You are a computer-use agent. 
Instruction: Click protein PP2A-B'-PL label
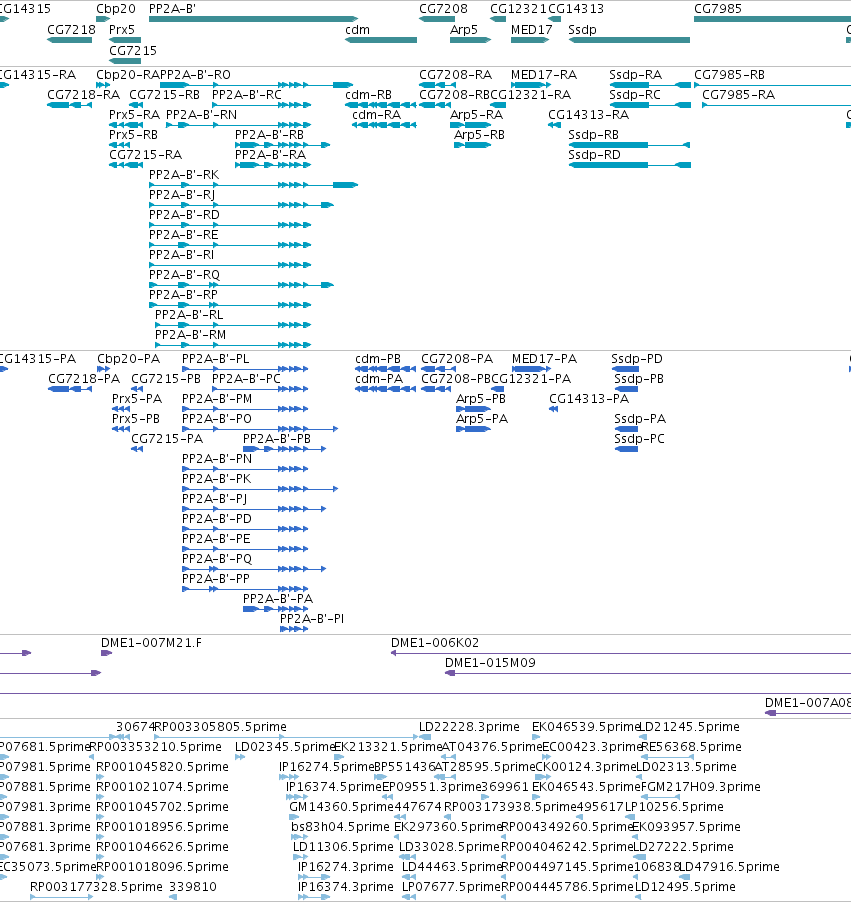[215, 358]
